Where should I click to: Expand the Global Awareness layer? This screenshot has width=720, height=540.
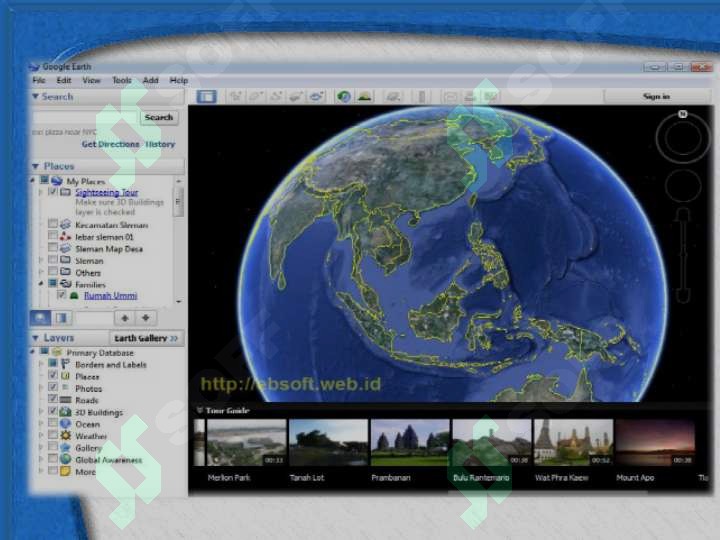point(41,459)
